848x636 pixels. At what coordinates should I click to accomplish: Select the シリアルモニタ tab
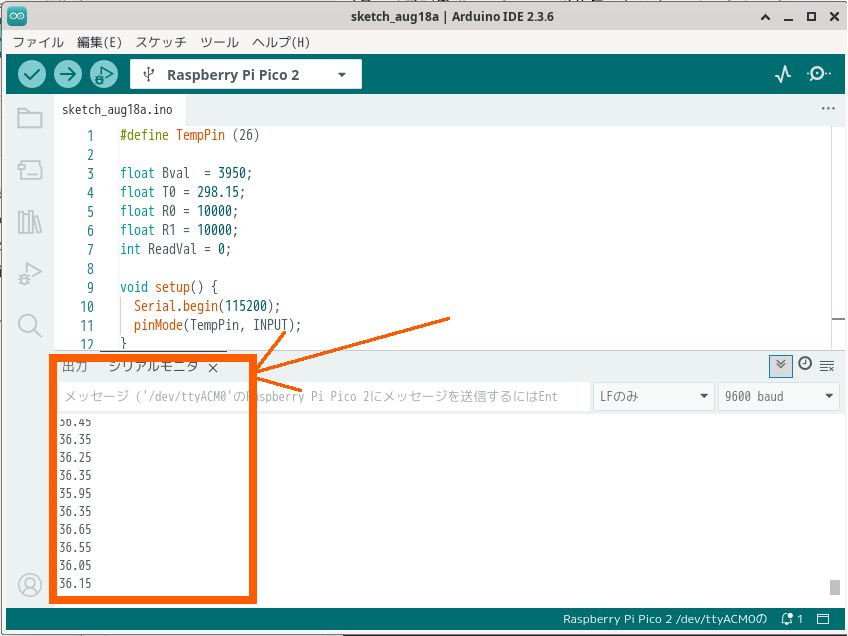154,367
